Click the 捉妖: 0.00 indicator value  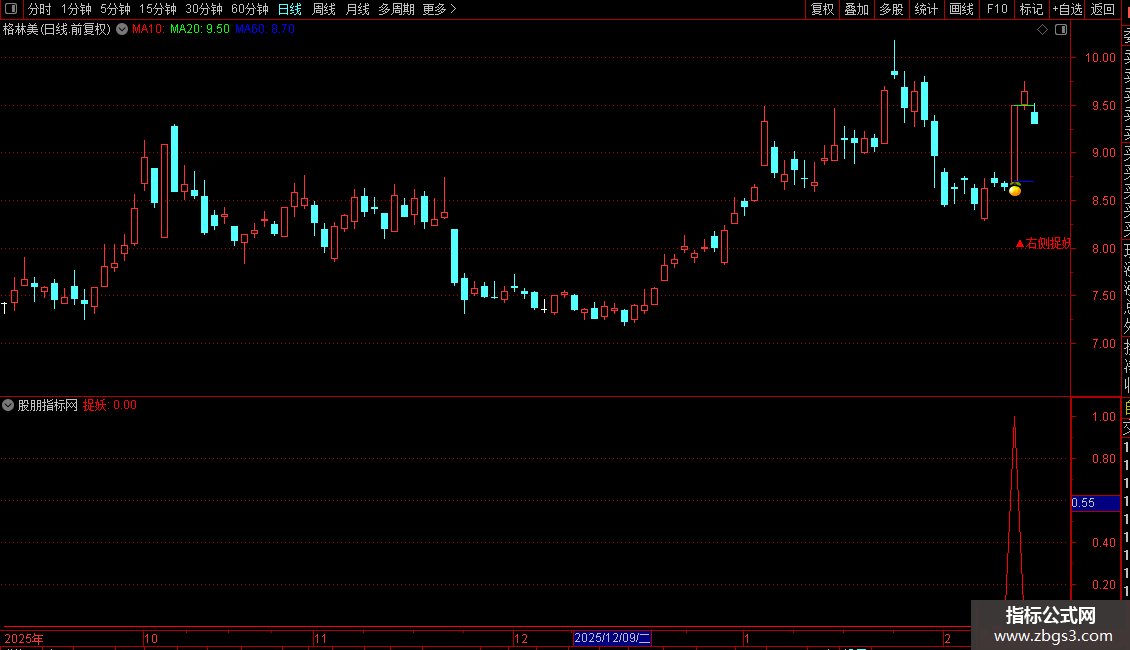point(110,405)
